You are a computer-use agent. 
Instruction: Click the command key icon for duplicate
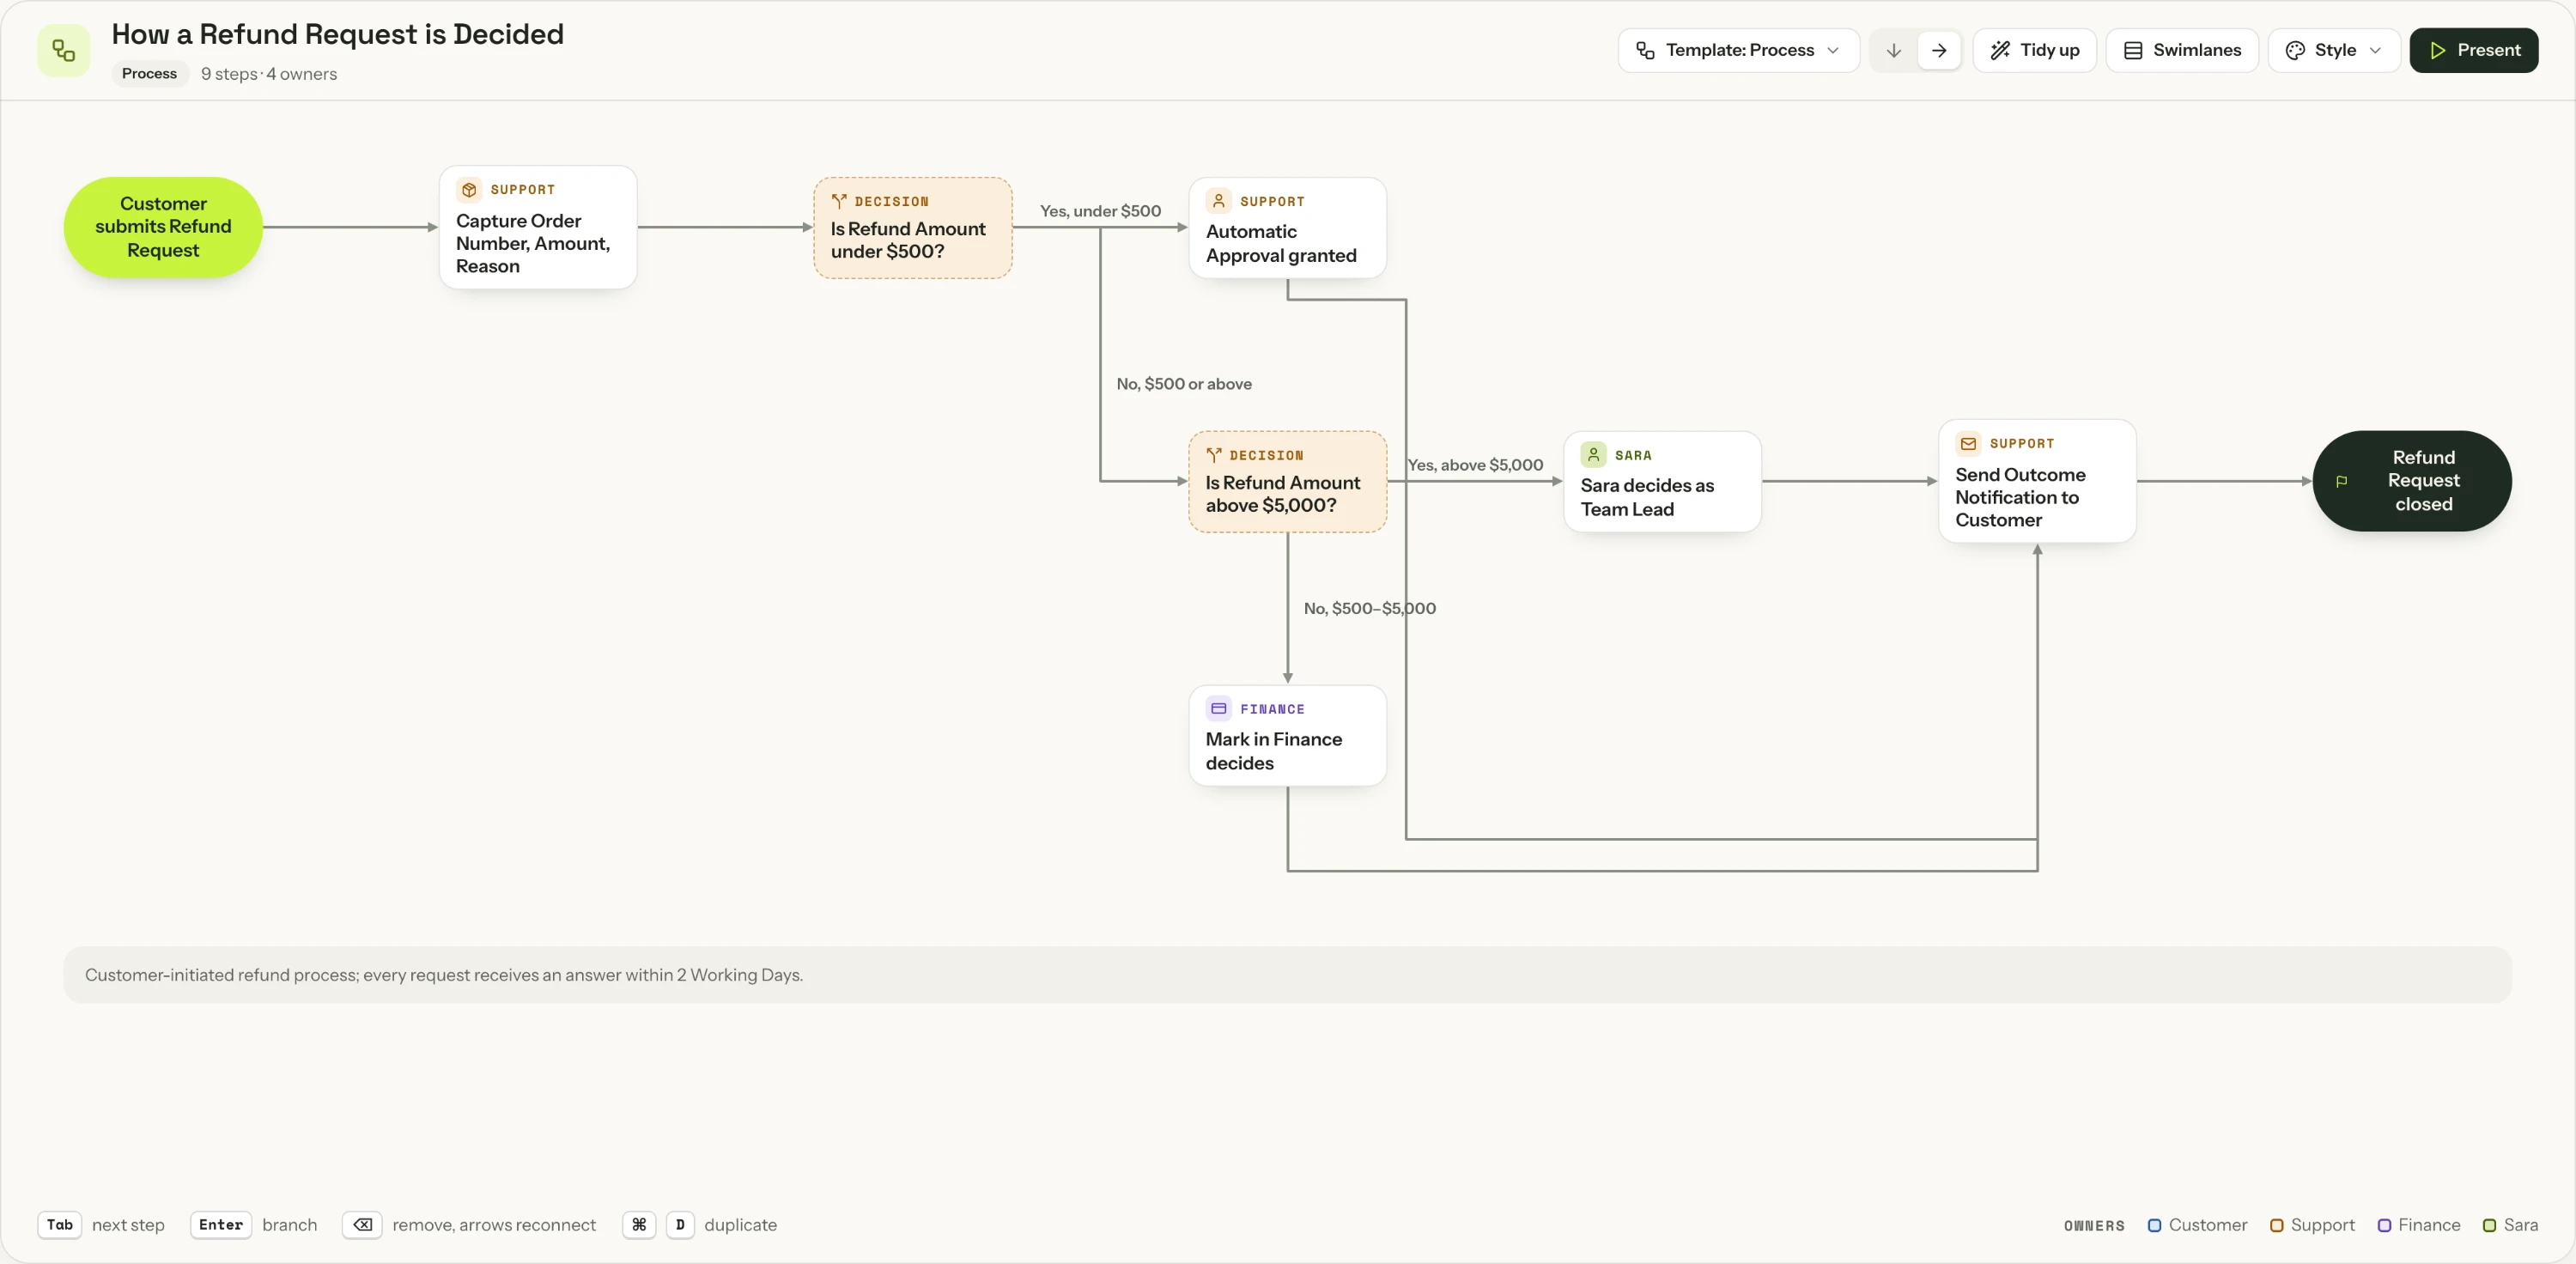pos(639,1225)
